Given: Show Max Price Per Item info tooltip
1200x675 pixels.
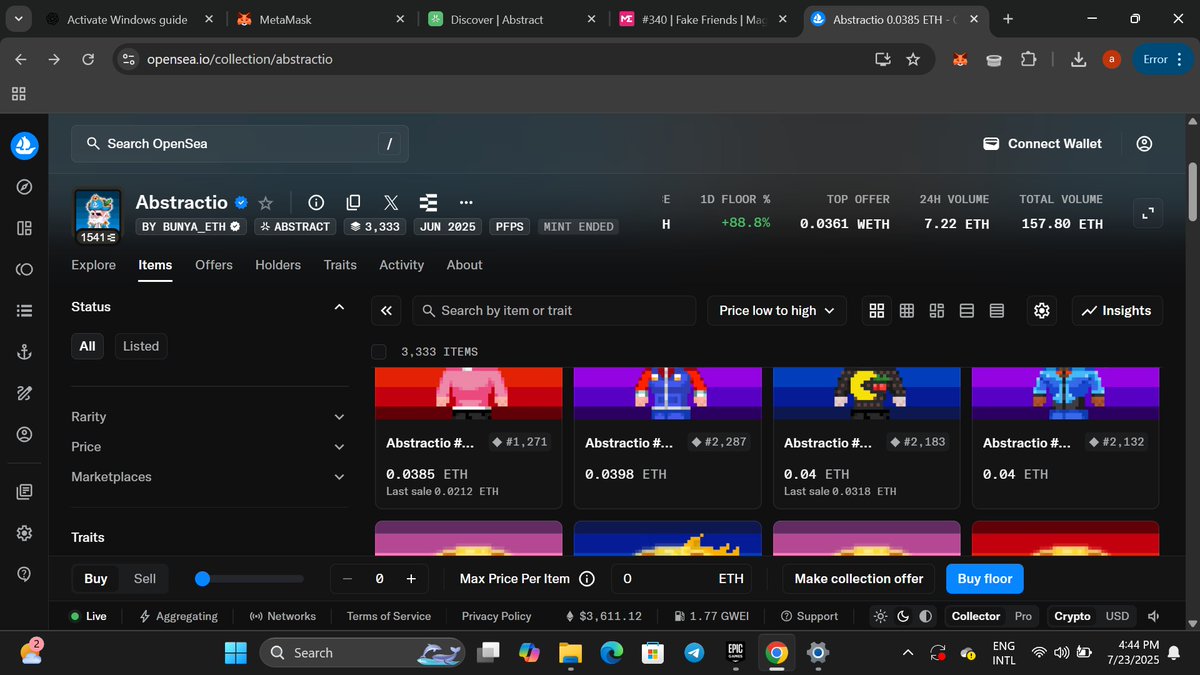Looking at the screenshot, I should [x=587, y=579].
